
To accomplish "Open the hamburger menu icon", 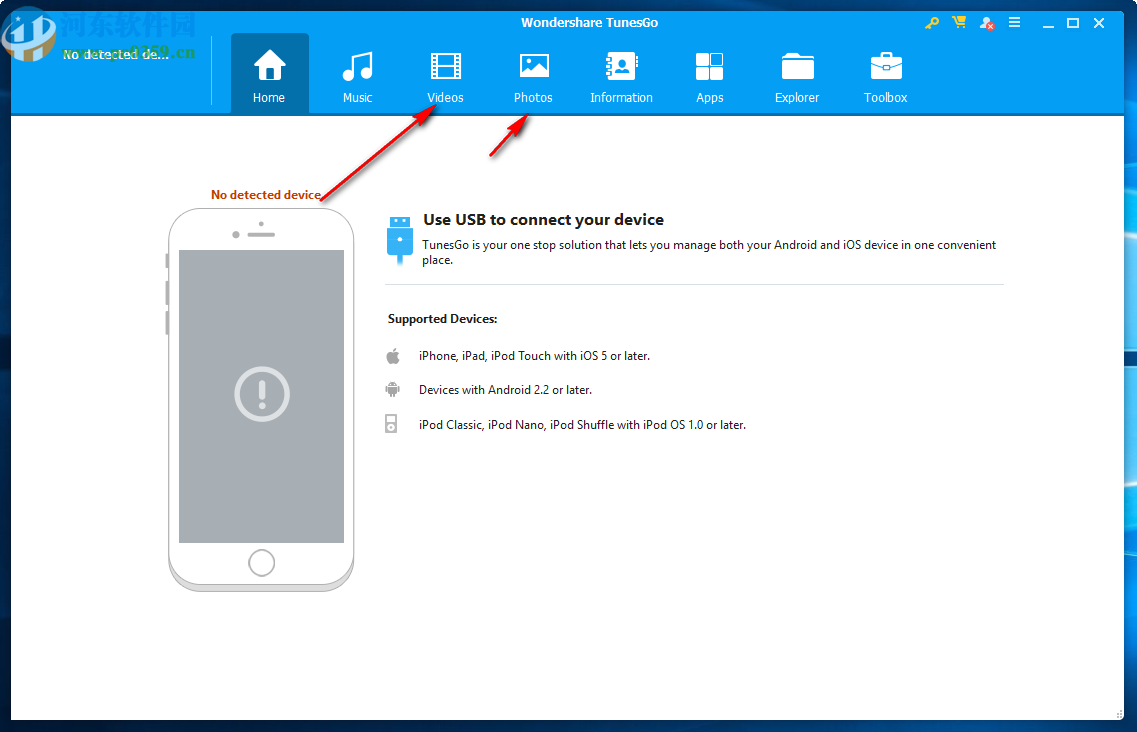I will 1014,22.
